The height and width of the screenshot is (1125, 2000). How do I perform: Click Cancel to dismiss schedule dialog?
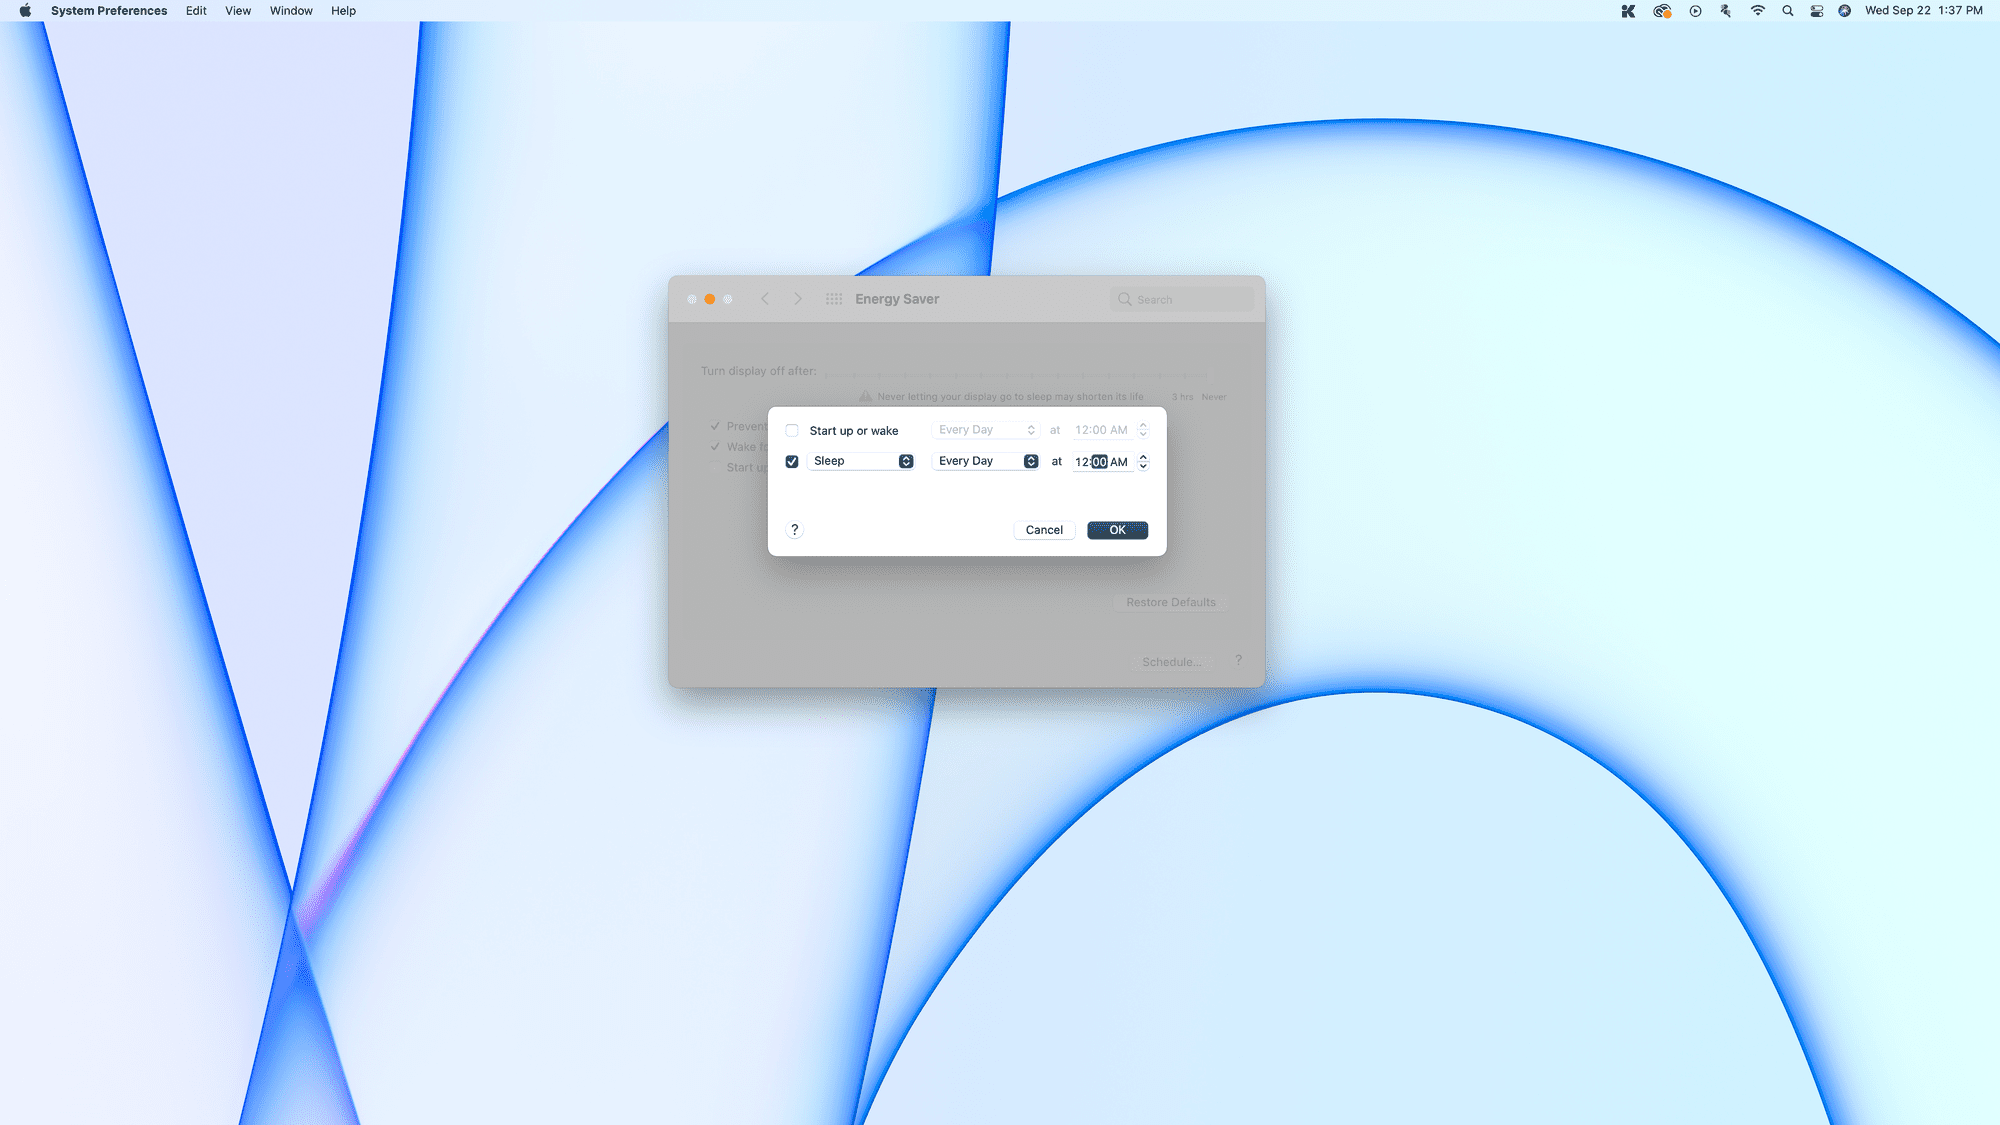[1044, 529]
